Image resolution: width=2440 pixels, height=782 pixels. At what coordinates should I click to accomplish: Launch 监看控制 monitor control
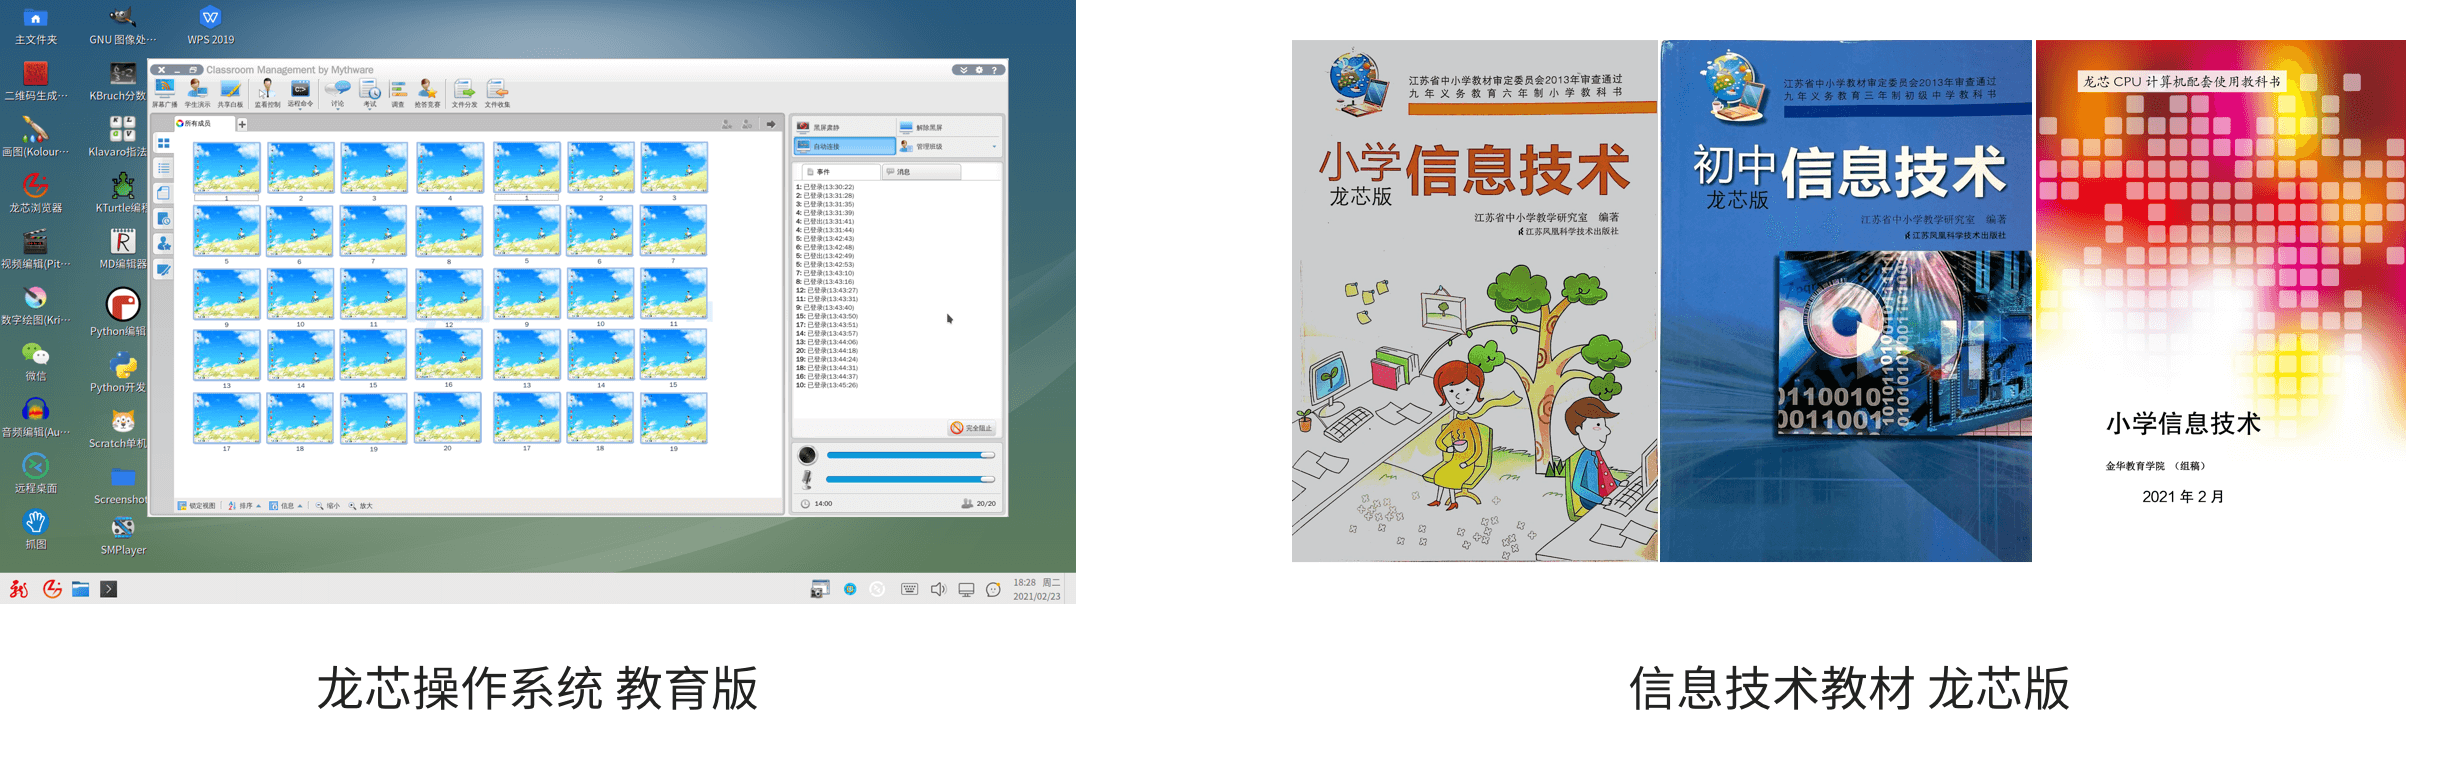click(x=267, y=93)
